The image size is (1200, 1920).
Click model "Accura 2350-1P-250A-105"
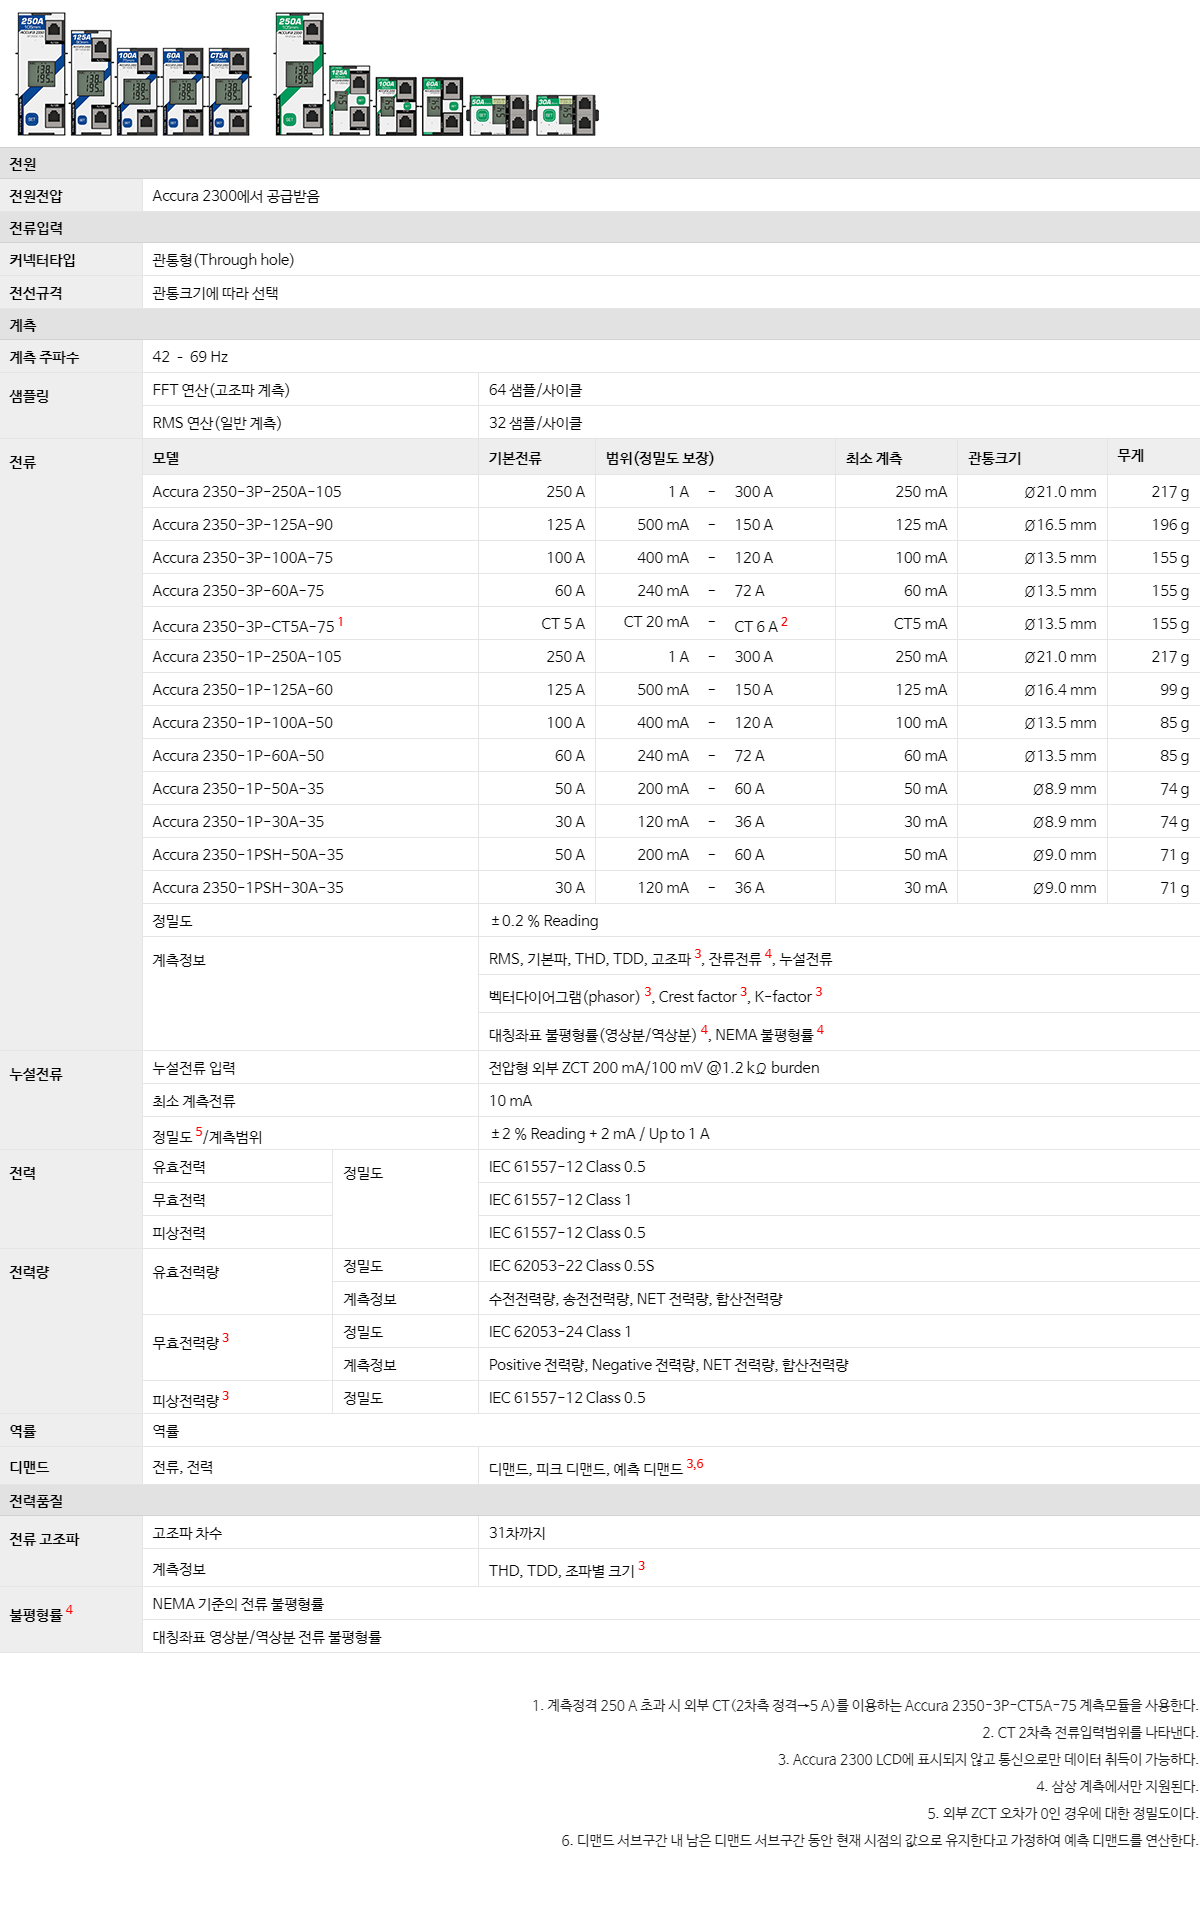click(x=247, y=657)
